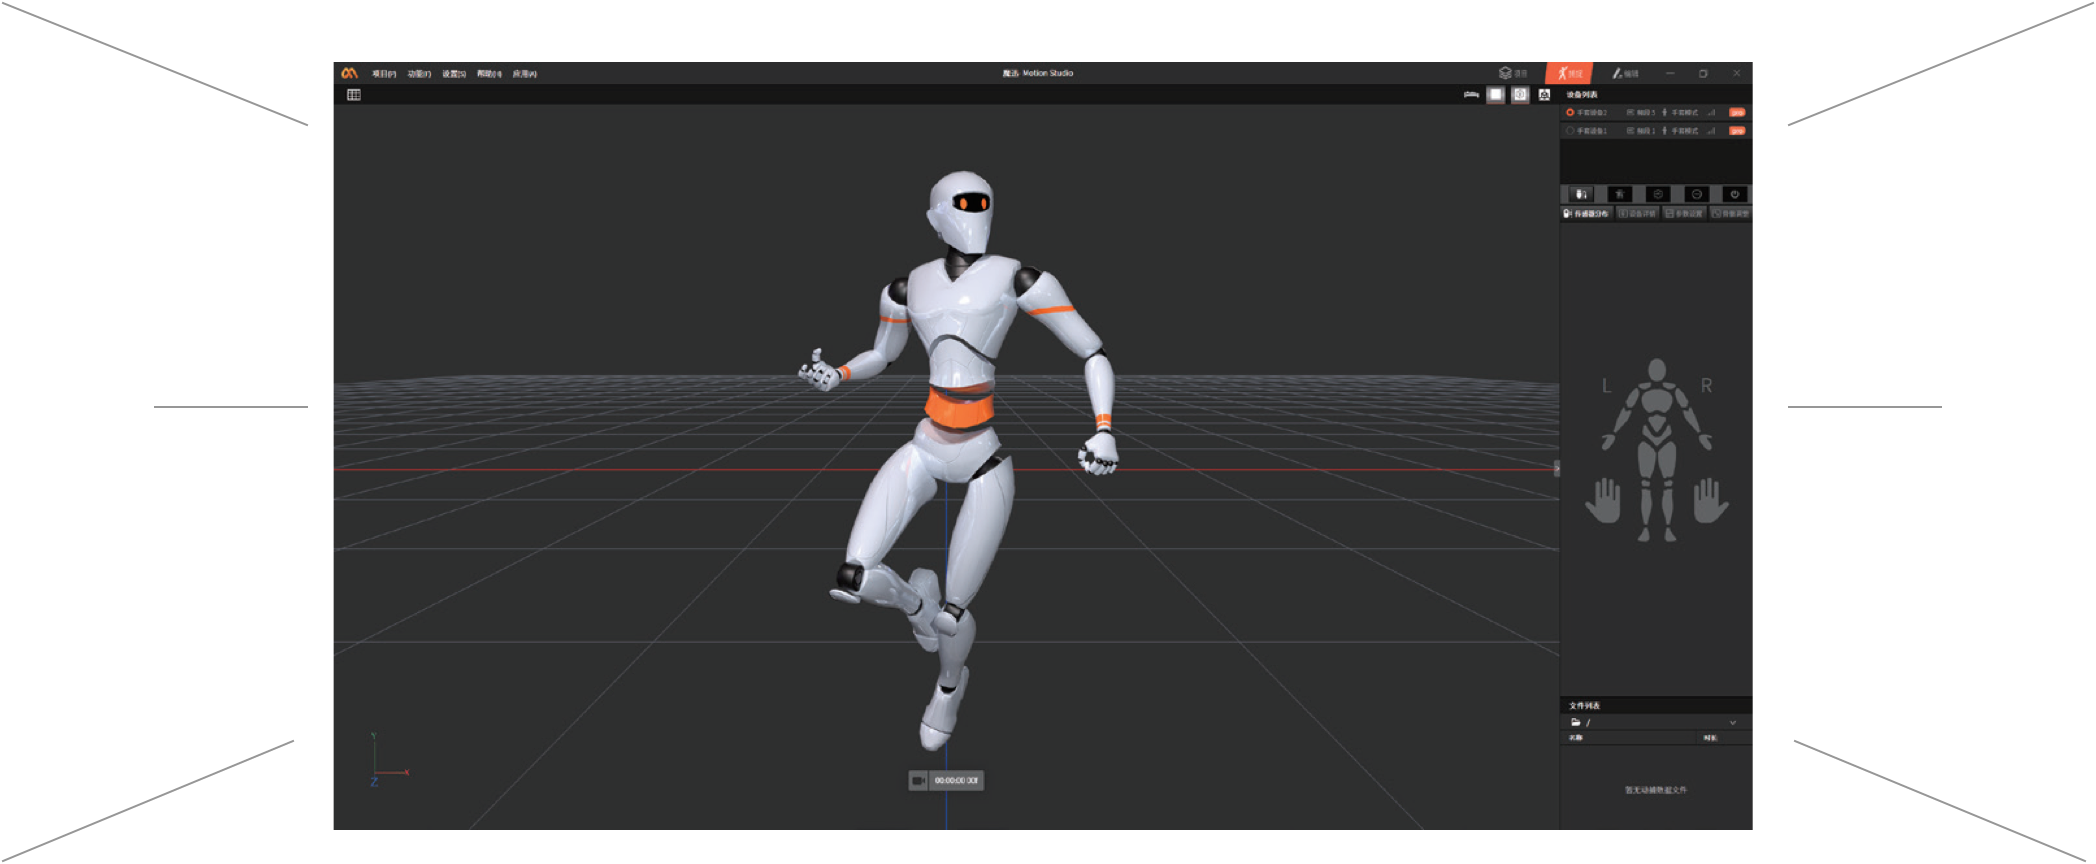Click the body figure icon in second device row
2096x864 pixels.
click(1665, 131)
